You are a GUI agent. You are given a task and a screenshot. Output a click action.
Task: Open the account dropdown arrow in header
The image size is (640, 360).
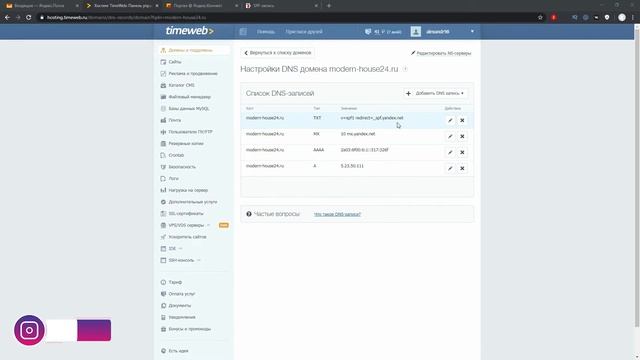coord(472,31)
